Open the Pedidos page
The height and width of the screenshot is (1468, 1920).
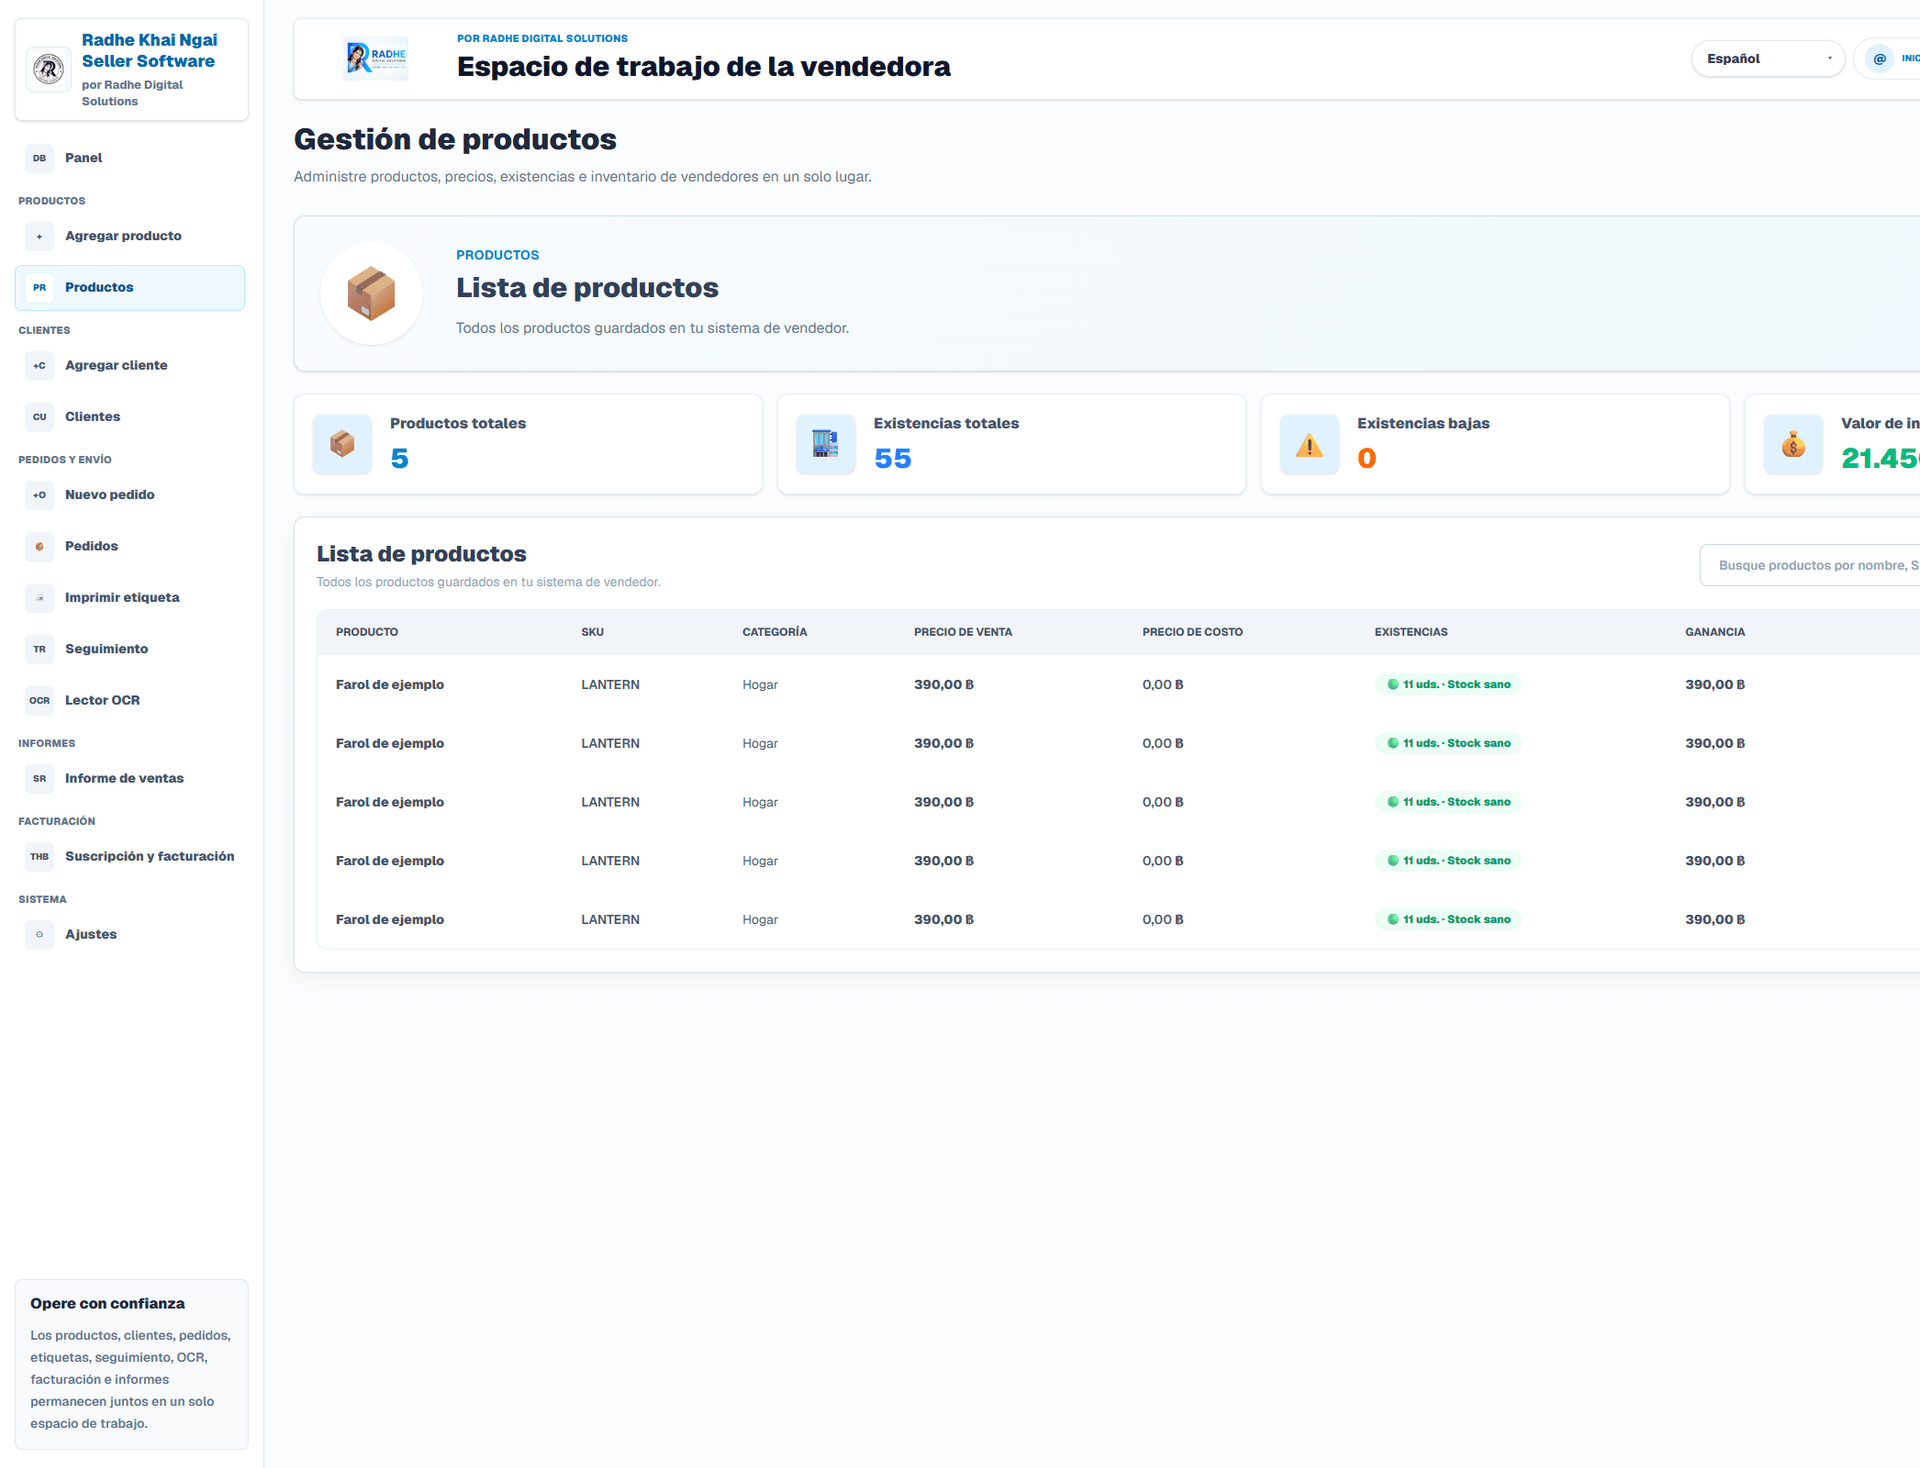tap(130, 546)
